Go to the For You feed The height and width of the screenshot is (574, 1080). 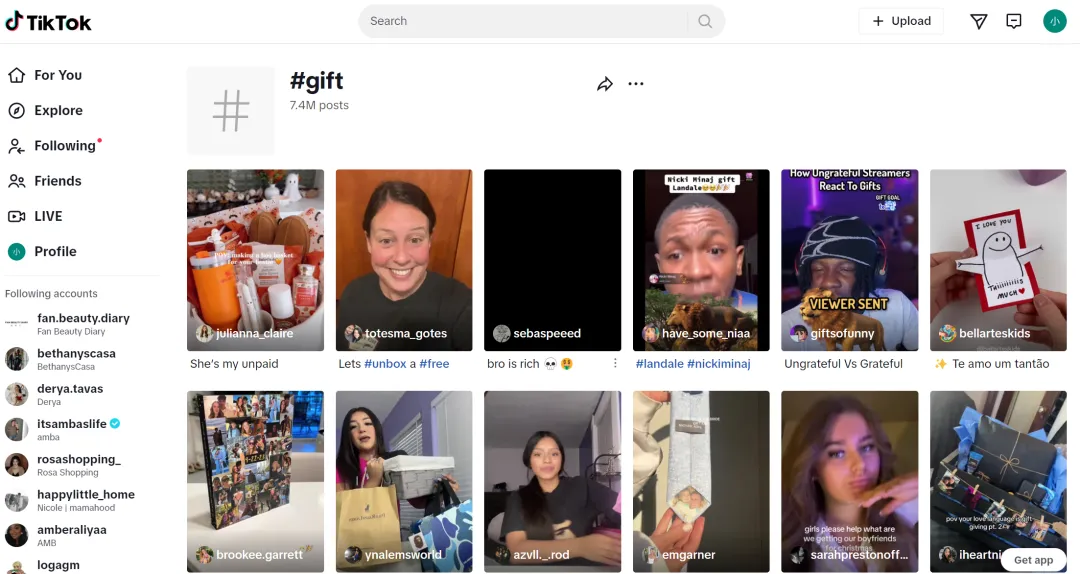58,75
